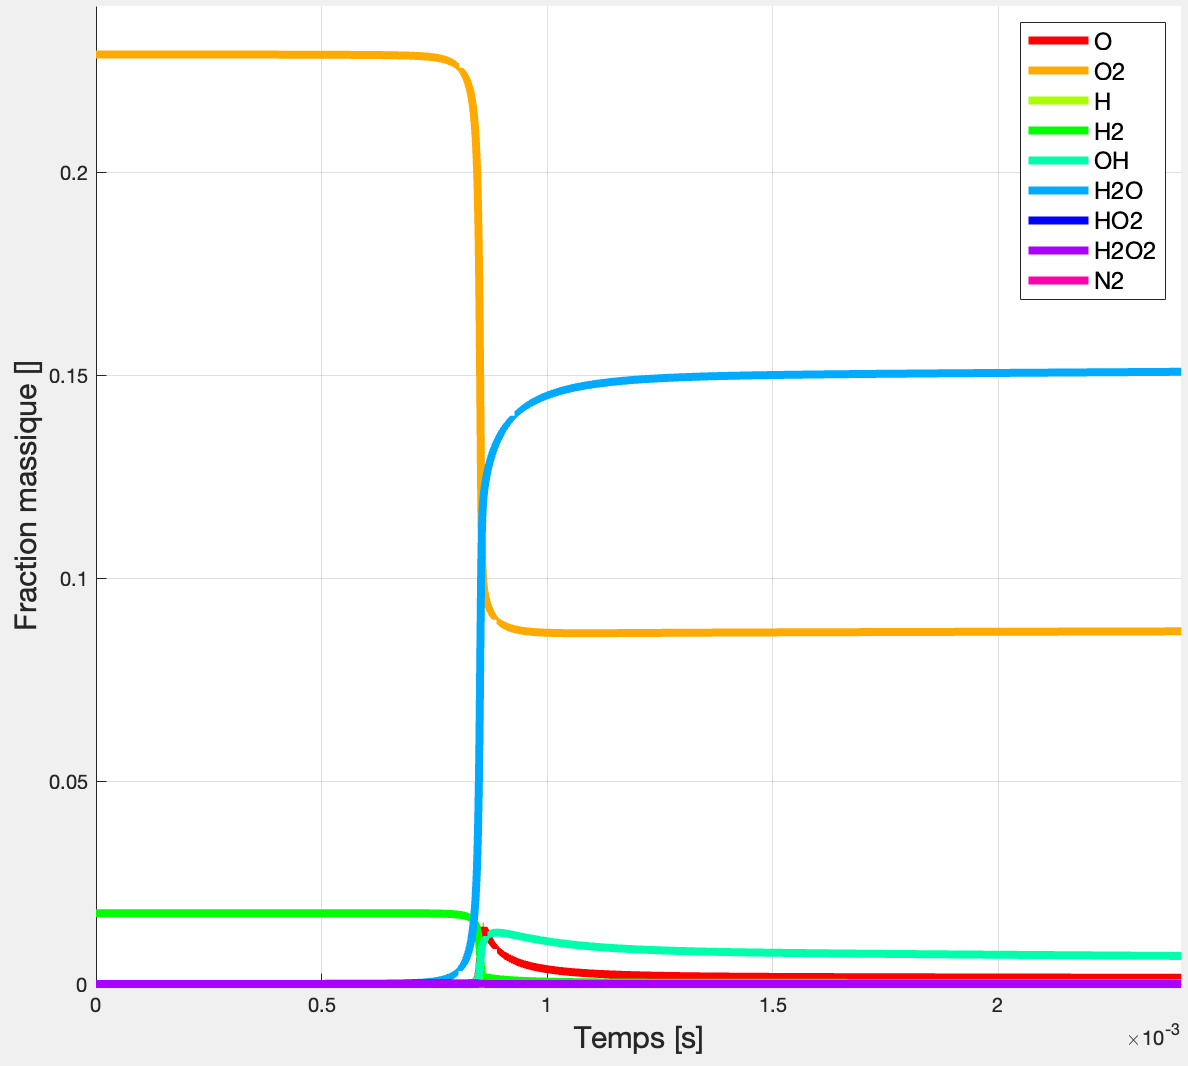Select the H text label in the legend
Image resolution: width=1188 pixels, height=1066 pixels.
(x=1102, y=101)
